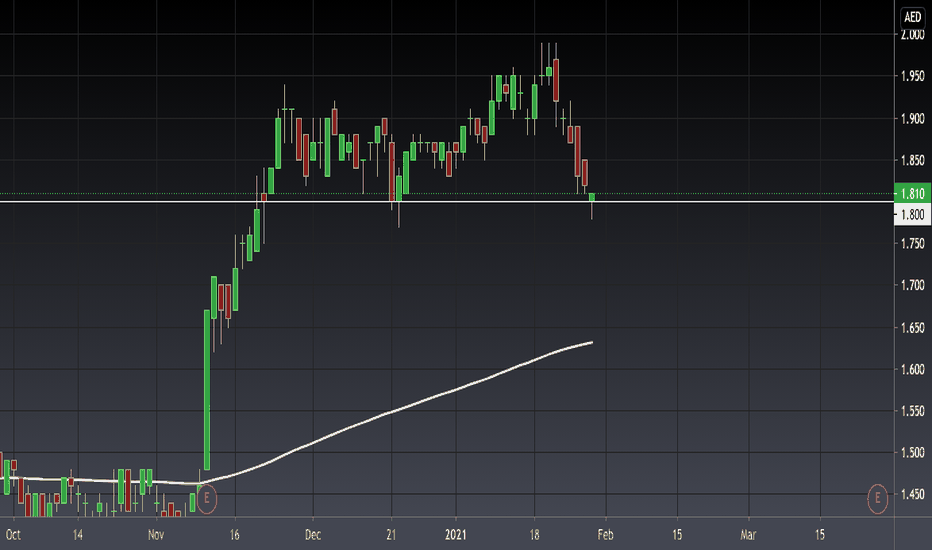The height and width of the screenshot is (550, 932).
Task: Click the 21 date label on the time axis
Action: [391, 535]
